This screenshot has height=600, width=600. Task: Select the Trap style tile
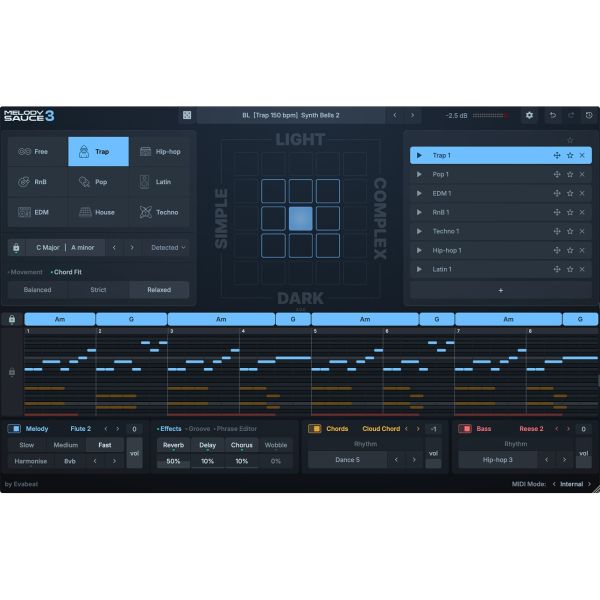point(98,152)
